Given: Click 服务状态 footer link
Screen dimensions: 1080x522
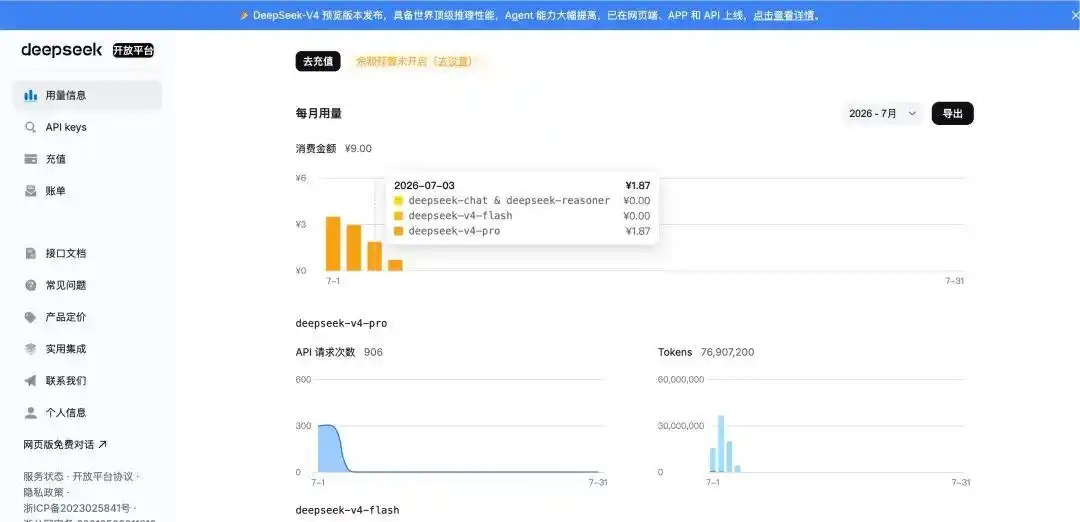Looking at the screenshot, I should (x=43, y=477).
